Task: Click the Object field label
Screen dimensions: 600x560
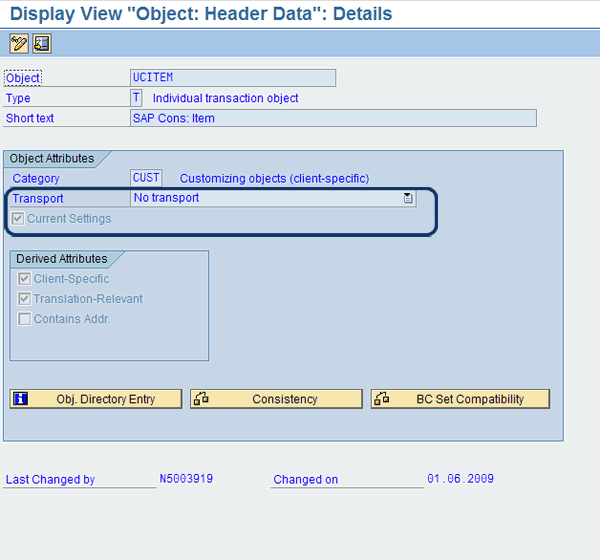Action: tap(23, 78)
